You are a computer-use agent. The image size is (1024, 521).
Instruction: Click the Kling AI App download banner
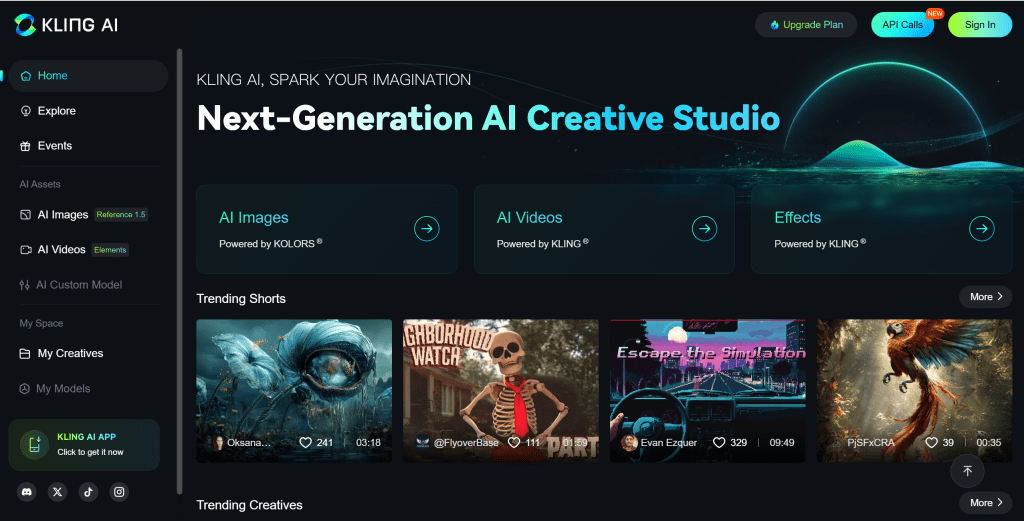pyautogui.click(x=84, y=445)
